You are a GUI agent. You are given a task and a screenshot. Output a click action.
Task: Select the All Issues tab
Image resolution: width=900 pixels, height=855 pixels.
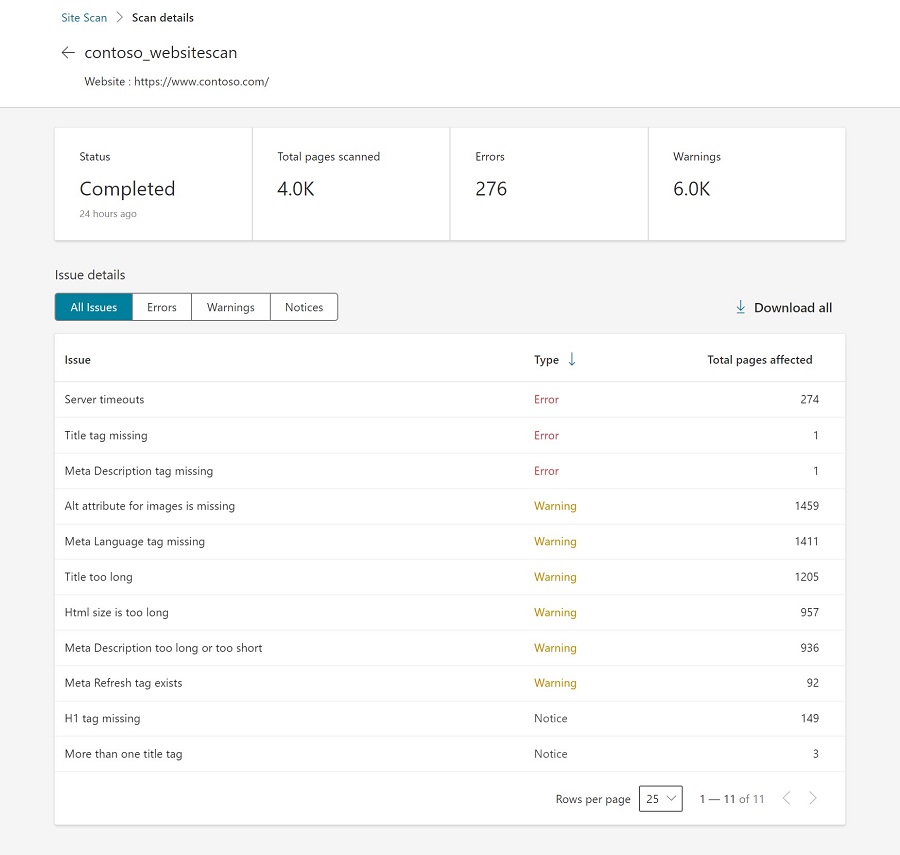94,307
